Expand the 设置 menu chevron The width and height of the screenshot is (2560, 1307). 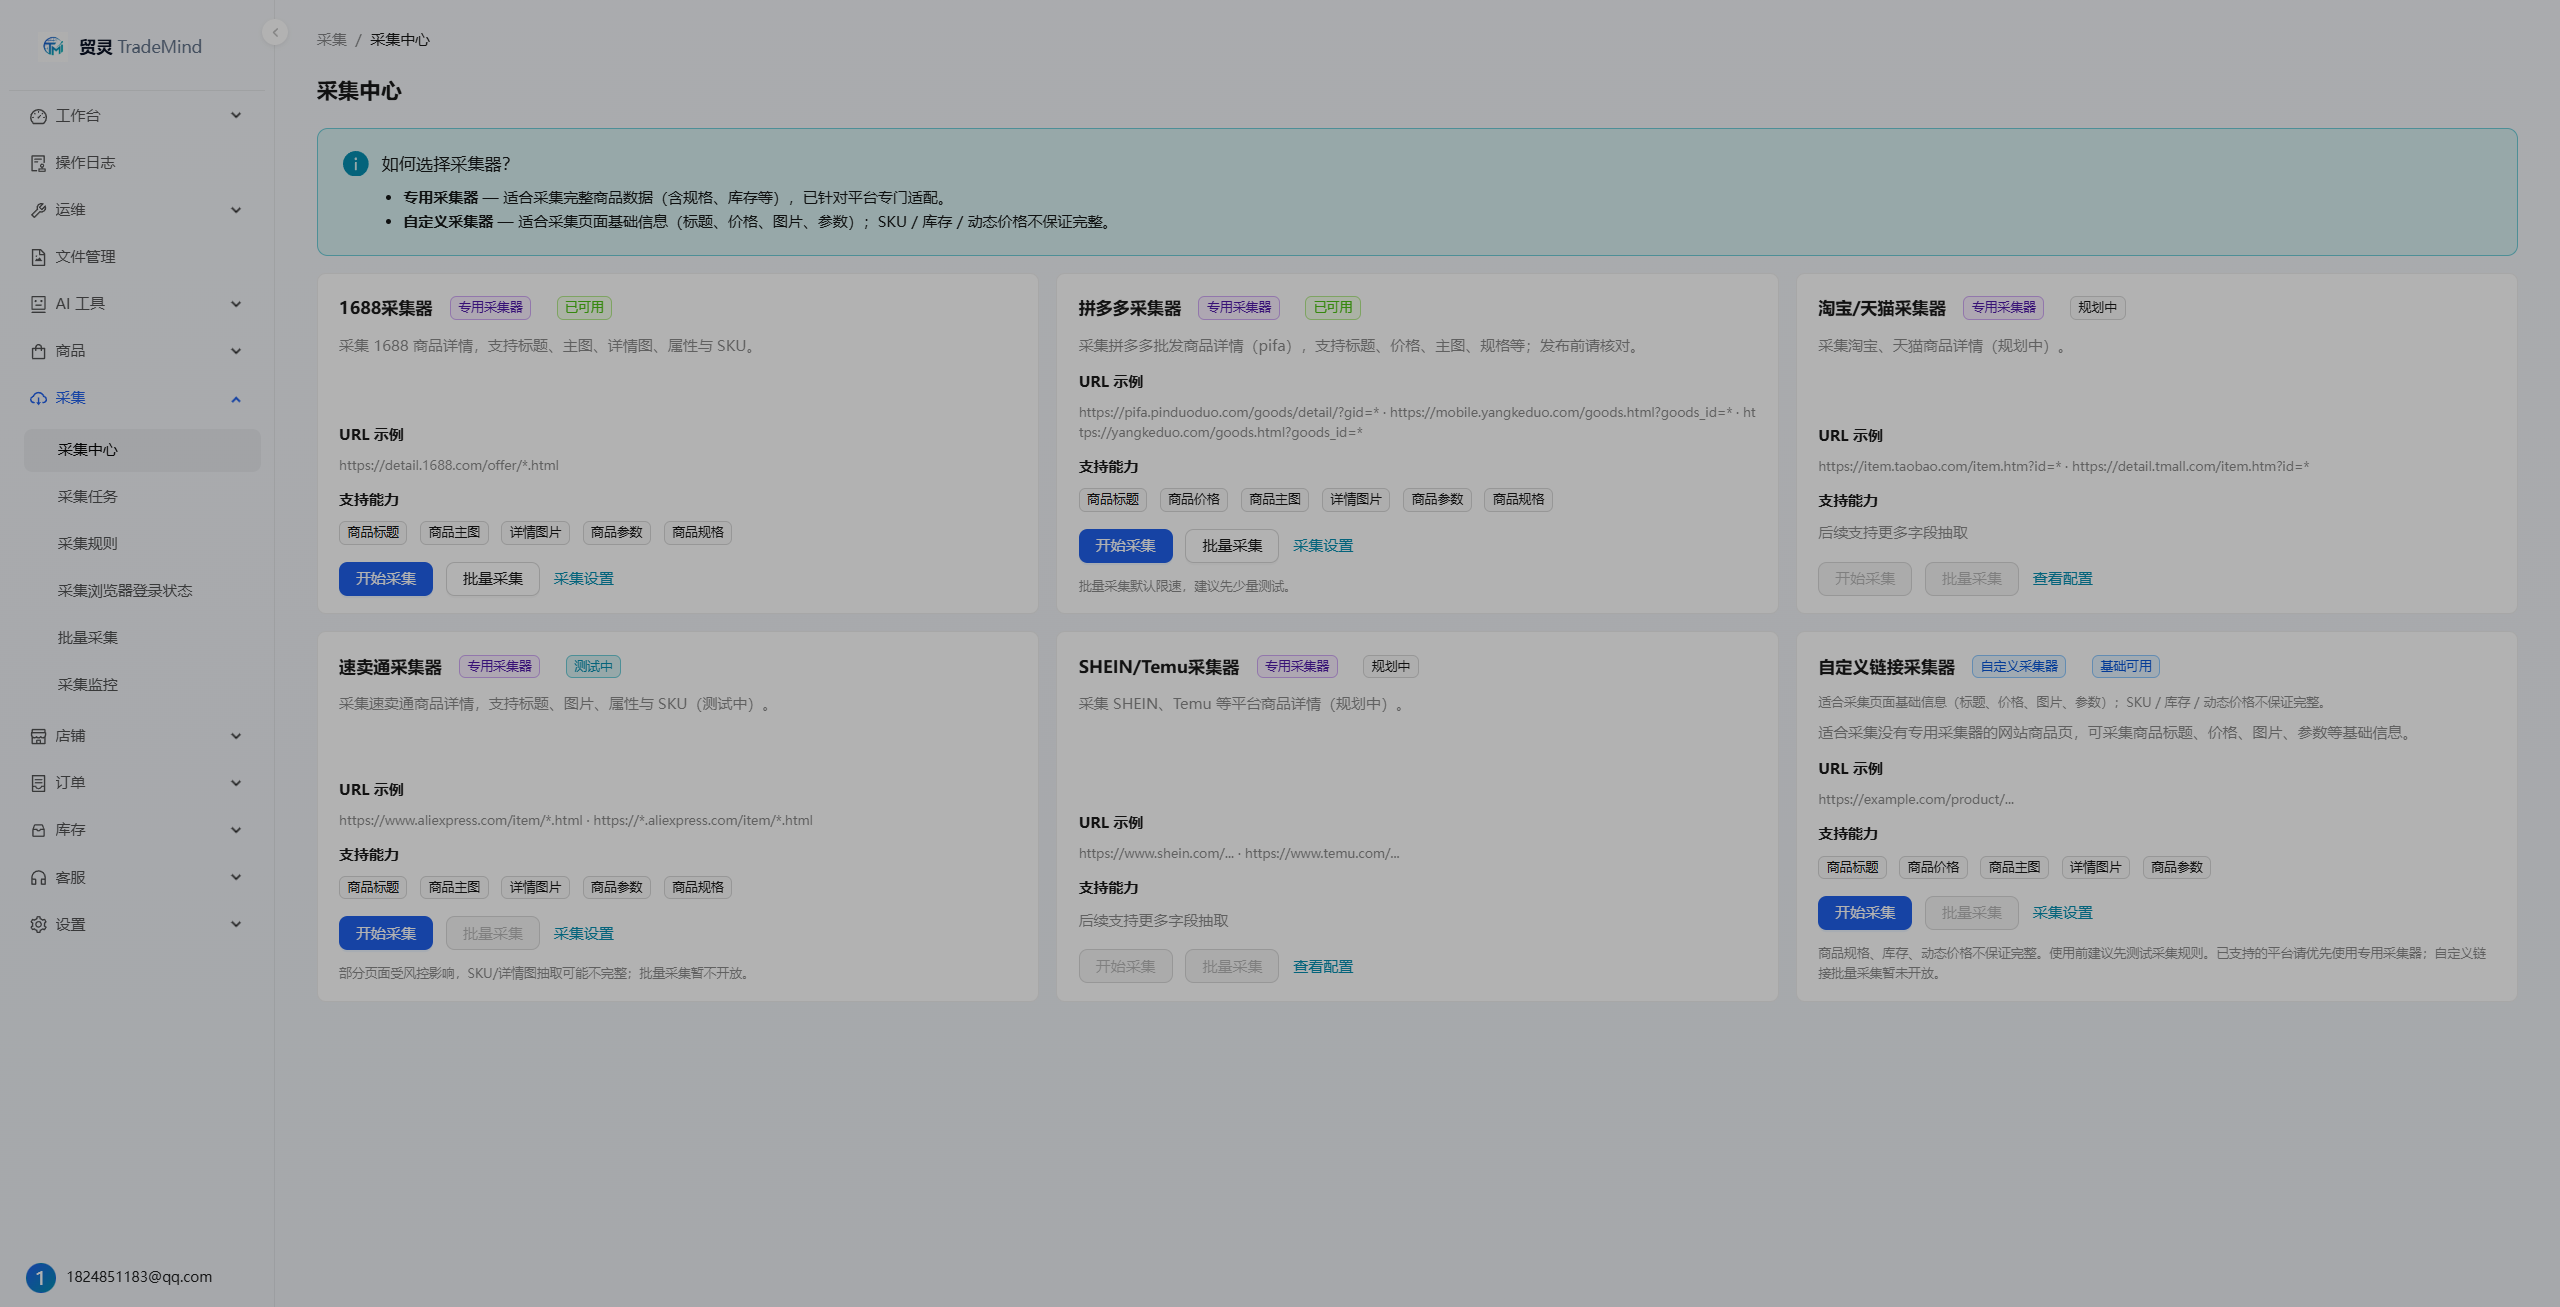point(236,925)
